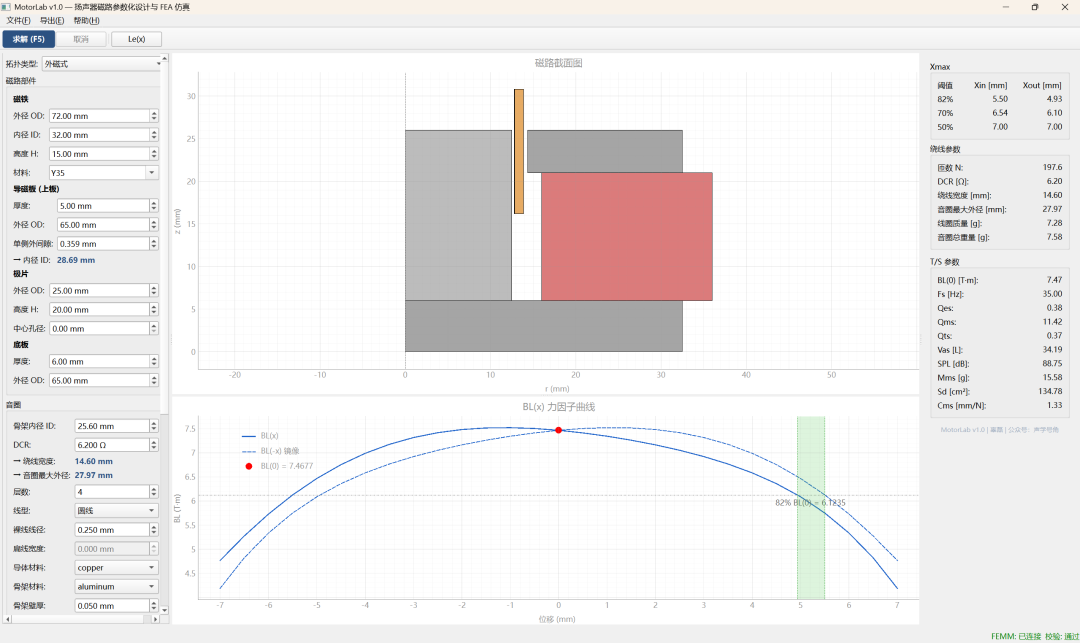Click the DCR 6.200 Ω input field
This screenshot has height=643, width=1080.
pos(110,445)
